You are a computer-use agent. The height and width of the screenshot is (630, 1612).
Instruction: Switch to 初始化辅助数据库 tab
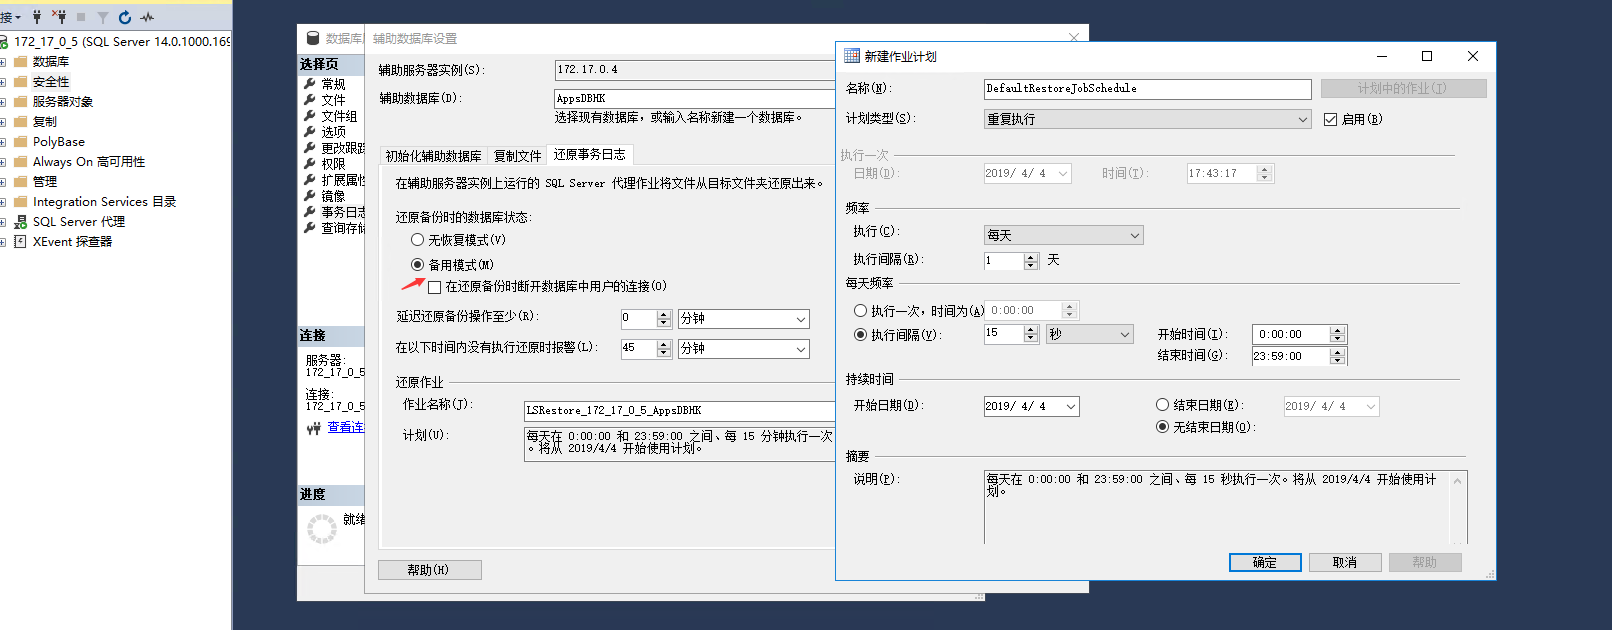(433, 156)
